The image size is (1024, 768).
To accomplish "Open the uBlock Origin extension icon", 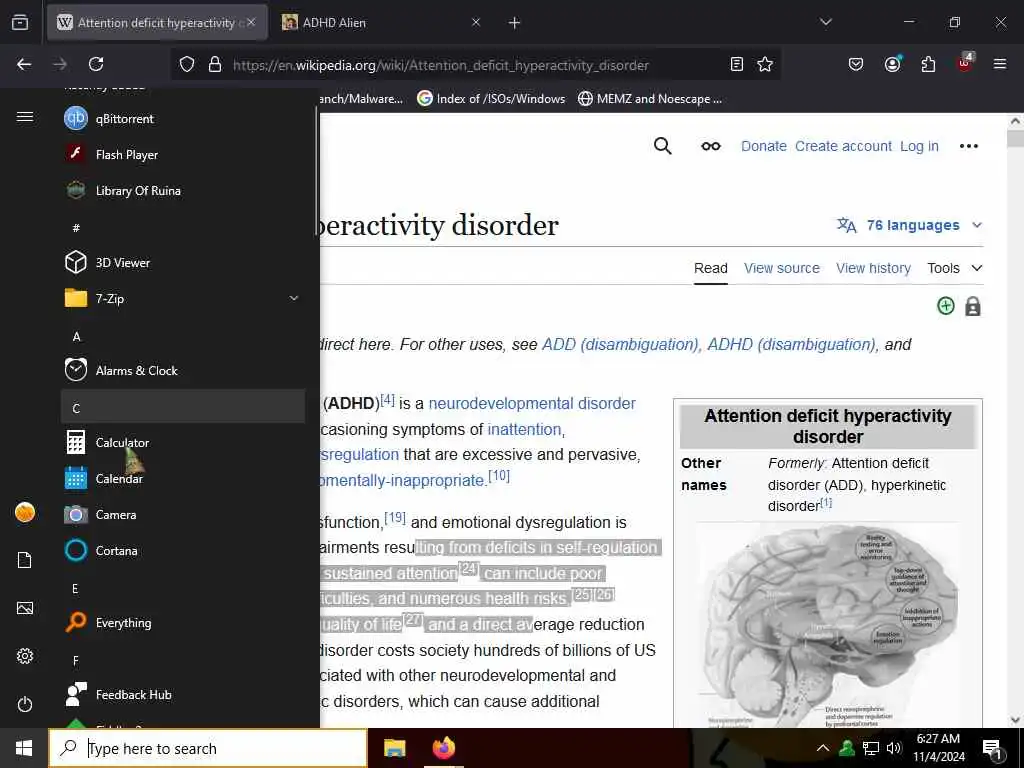I will (x=965, y=63).
